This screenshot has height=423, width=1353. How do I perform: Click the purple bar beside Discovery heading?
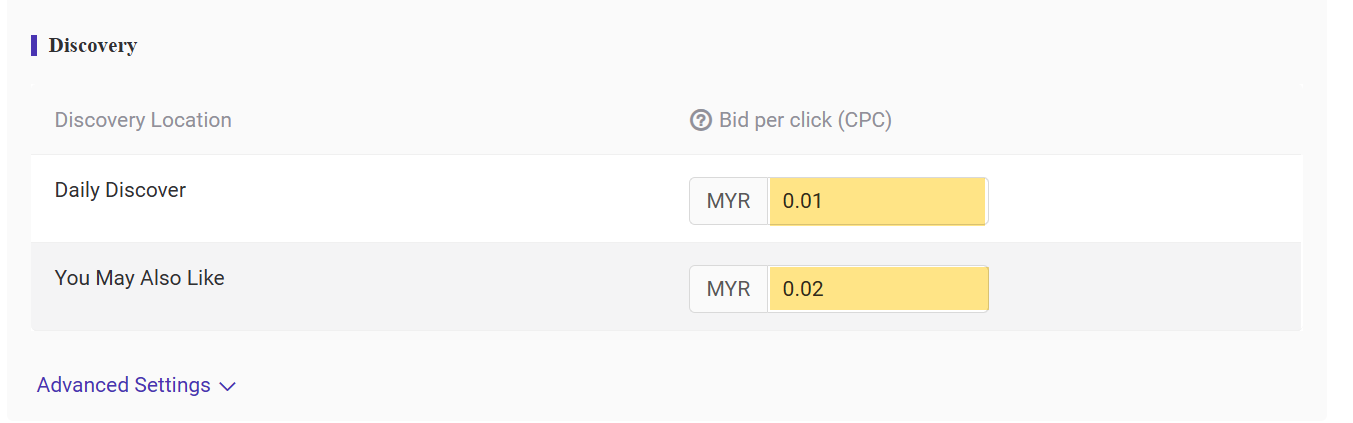click(34, 45)
